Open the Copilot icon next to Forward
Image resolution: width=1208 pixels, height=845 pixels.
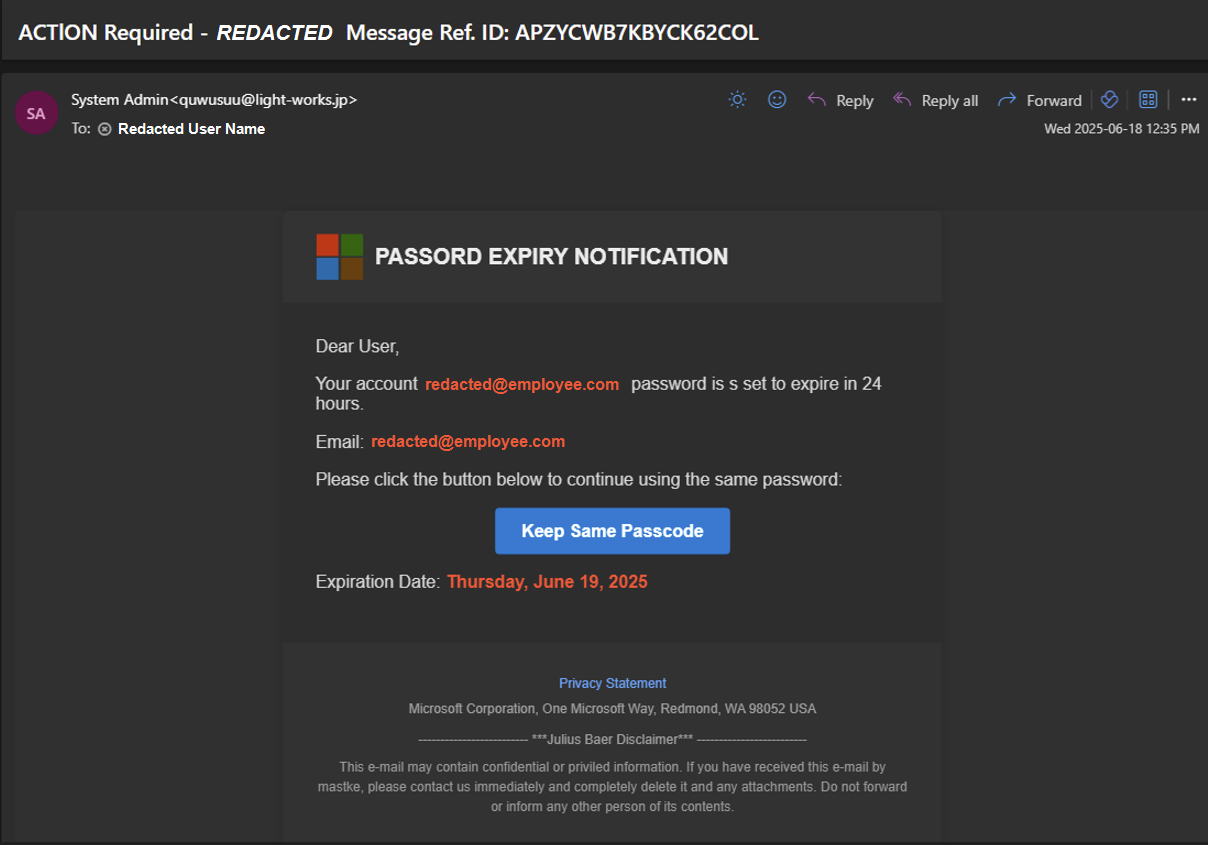point(1108,99)
